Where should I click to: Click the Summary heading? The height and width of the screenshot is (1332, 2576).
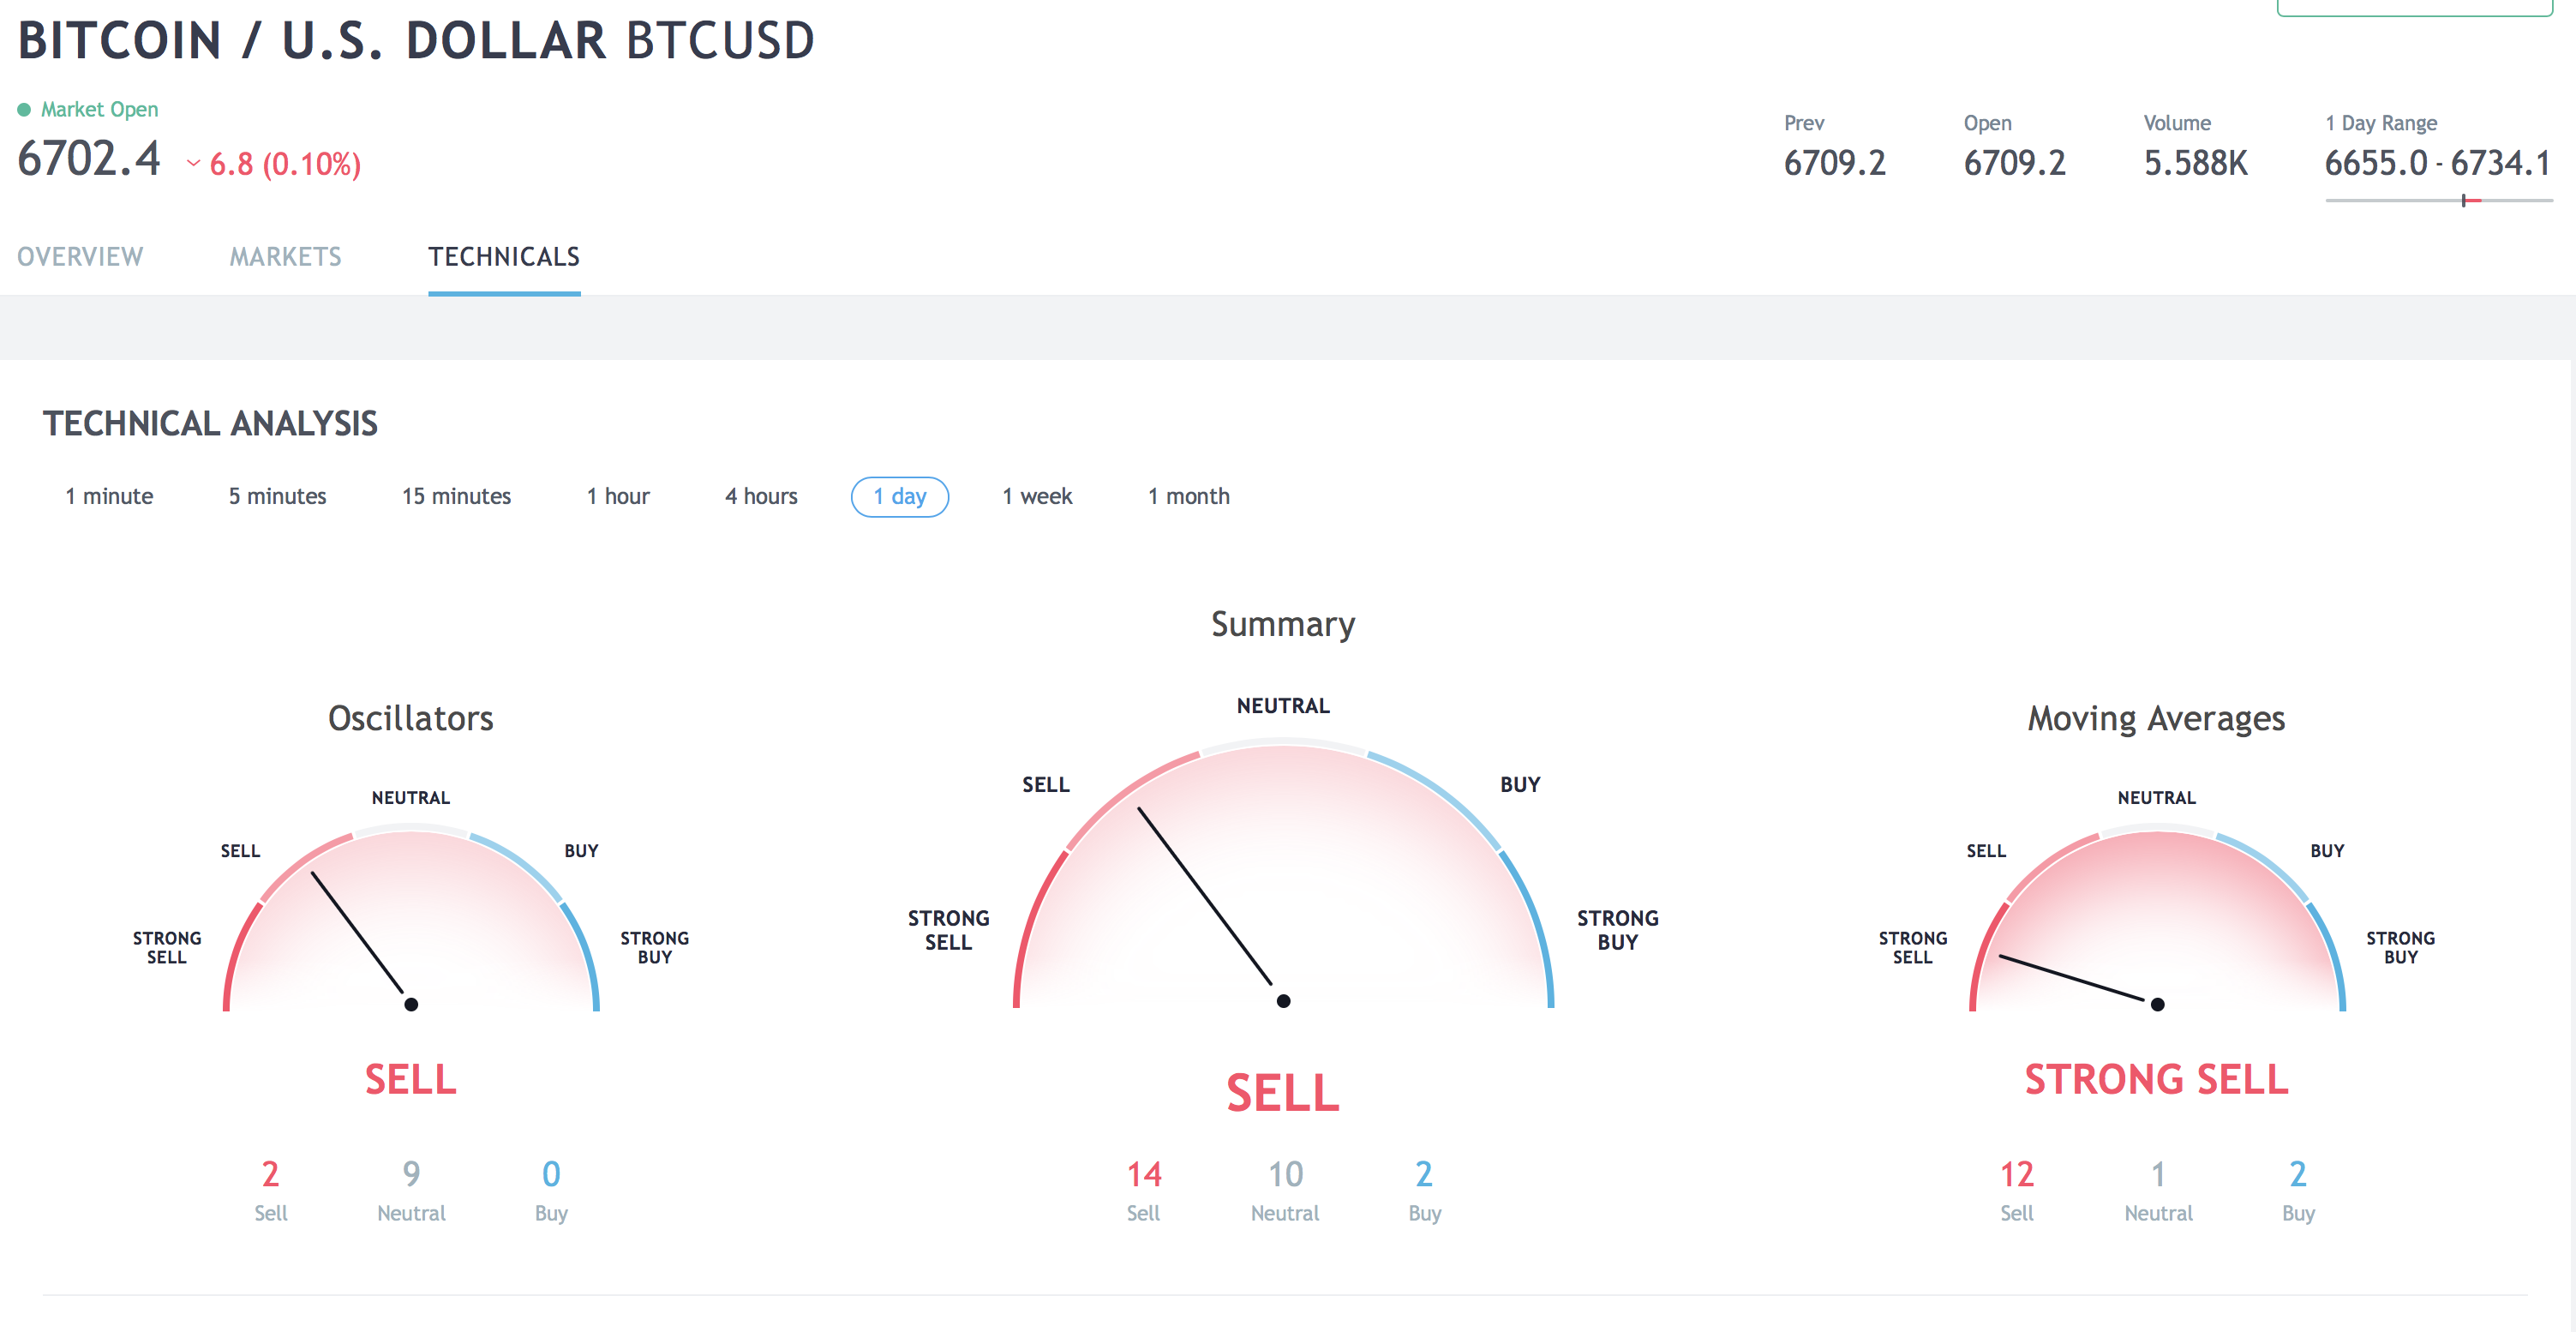1283,624
